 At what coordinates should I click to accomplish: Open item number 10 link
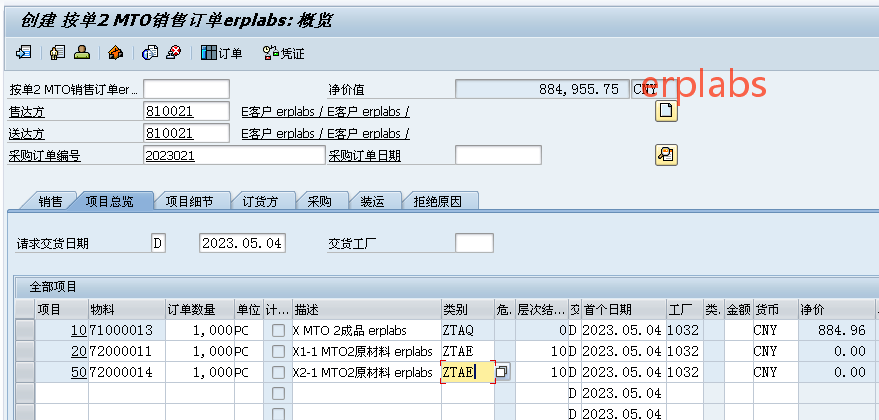pos(78,330)
